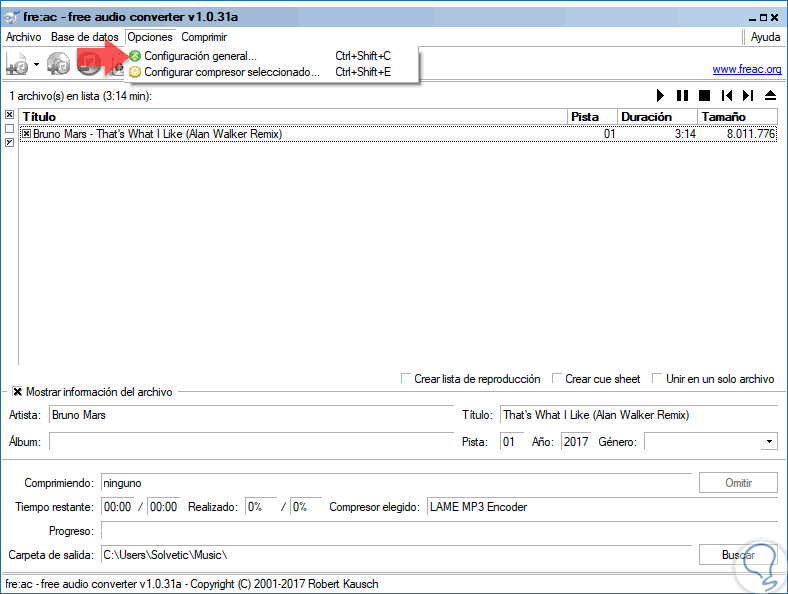788x594 pixels.
Task: Open the Archivo menu
Action: pos(24,37)
